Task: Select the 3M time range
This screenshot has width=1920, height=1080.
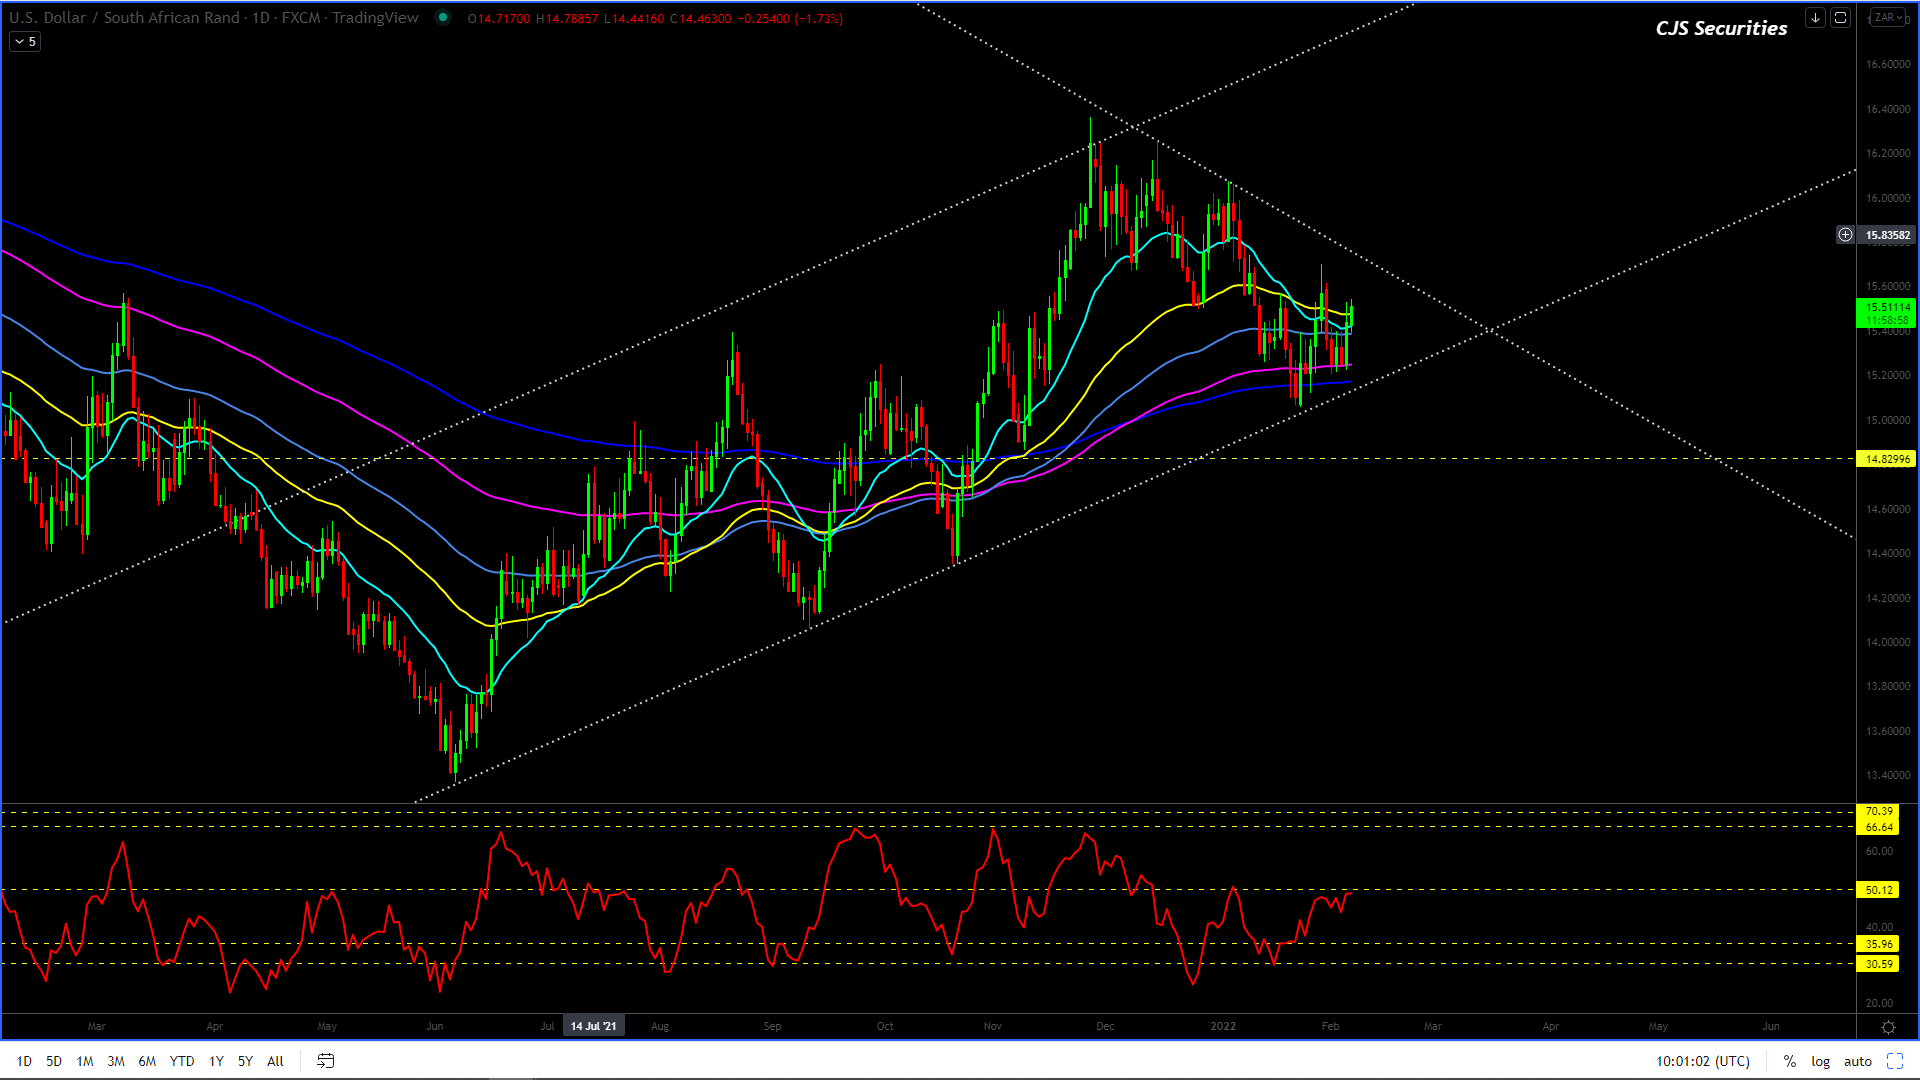Action: [x=116, y=1061]
